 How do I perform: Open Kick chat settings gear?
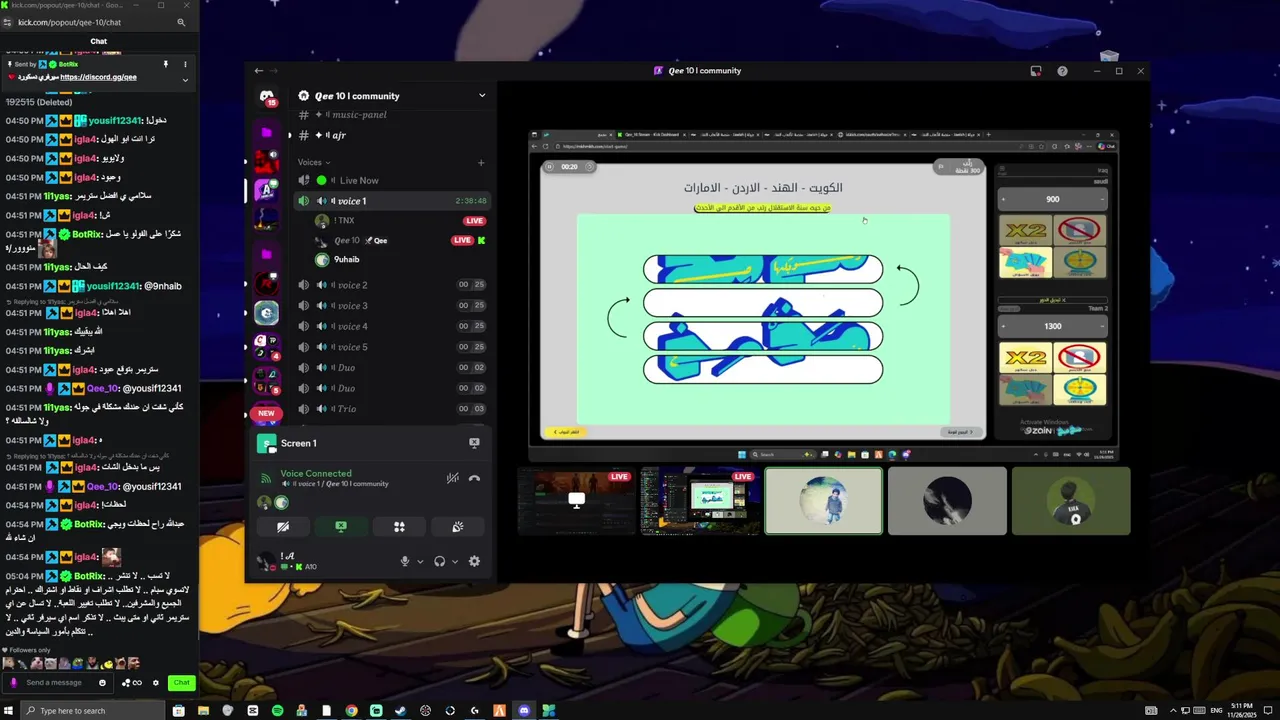155,683
